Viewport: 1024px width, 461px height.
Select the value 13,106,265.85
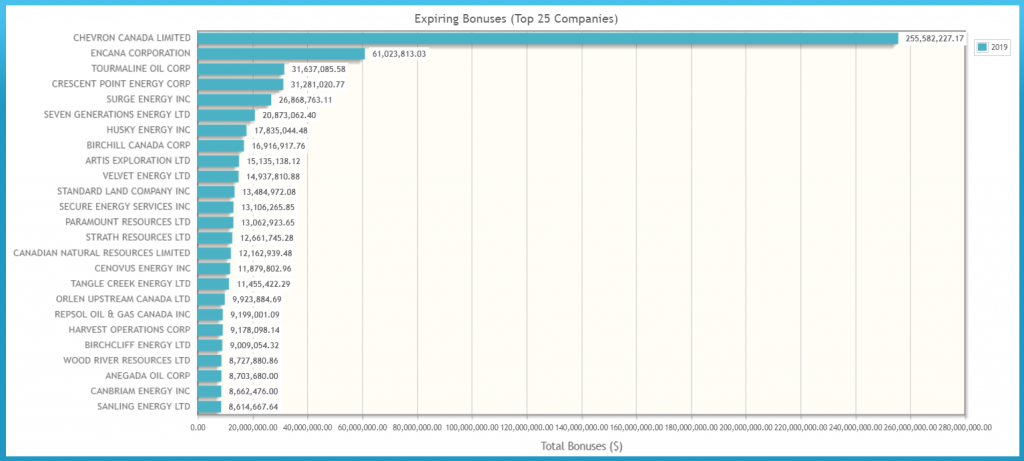pos(268,208)
